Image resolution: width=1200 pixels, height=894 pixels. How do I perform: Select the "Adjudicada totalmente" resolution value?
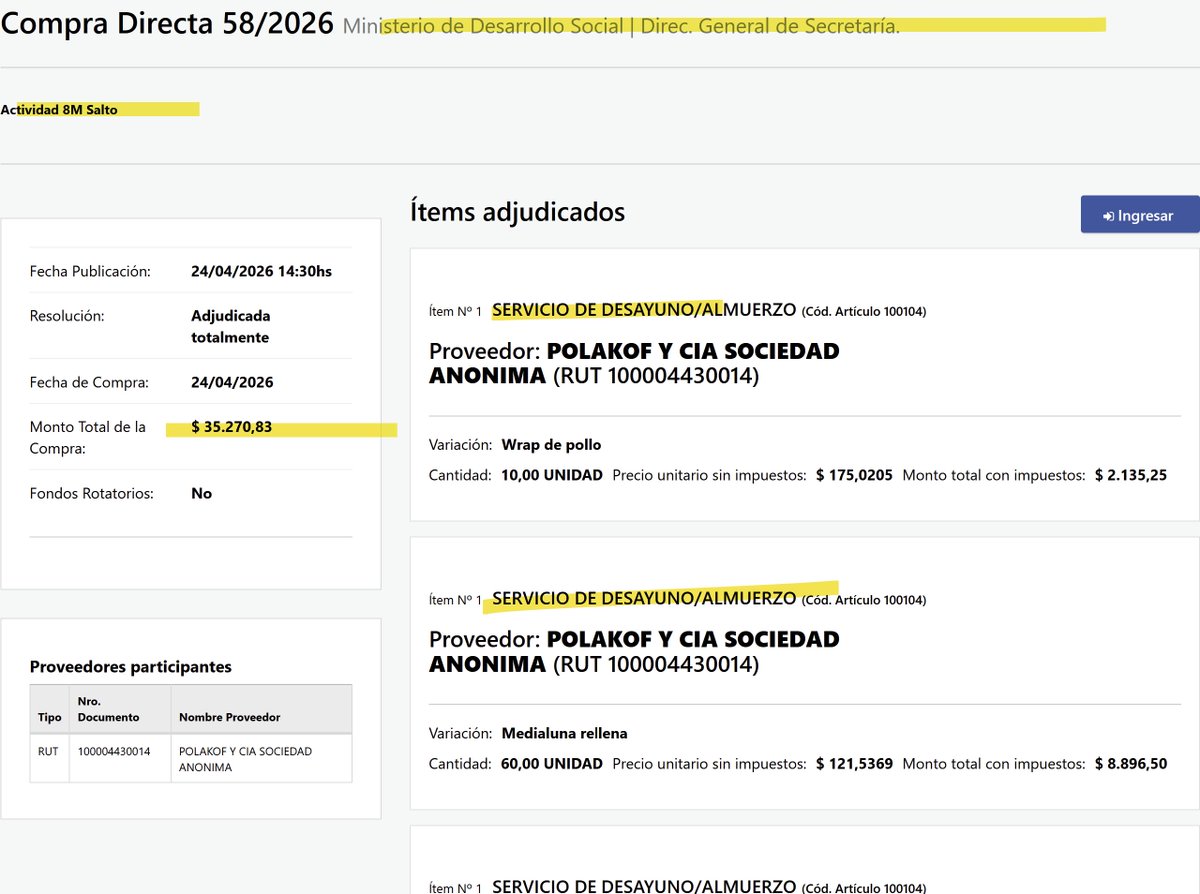231,326
